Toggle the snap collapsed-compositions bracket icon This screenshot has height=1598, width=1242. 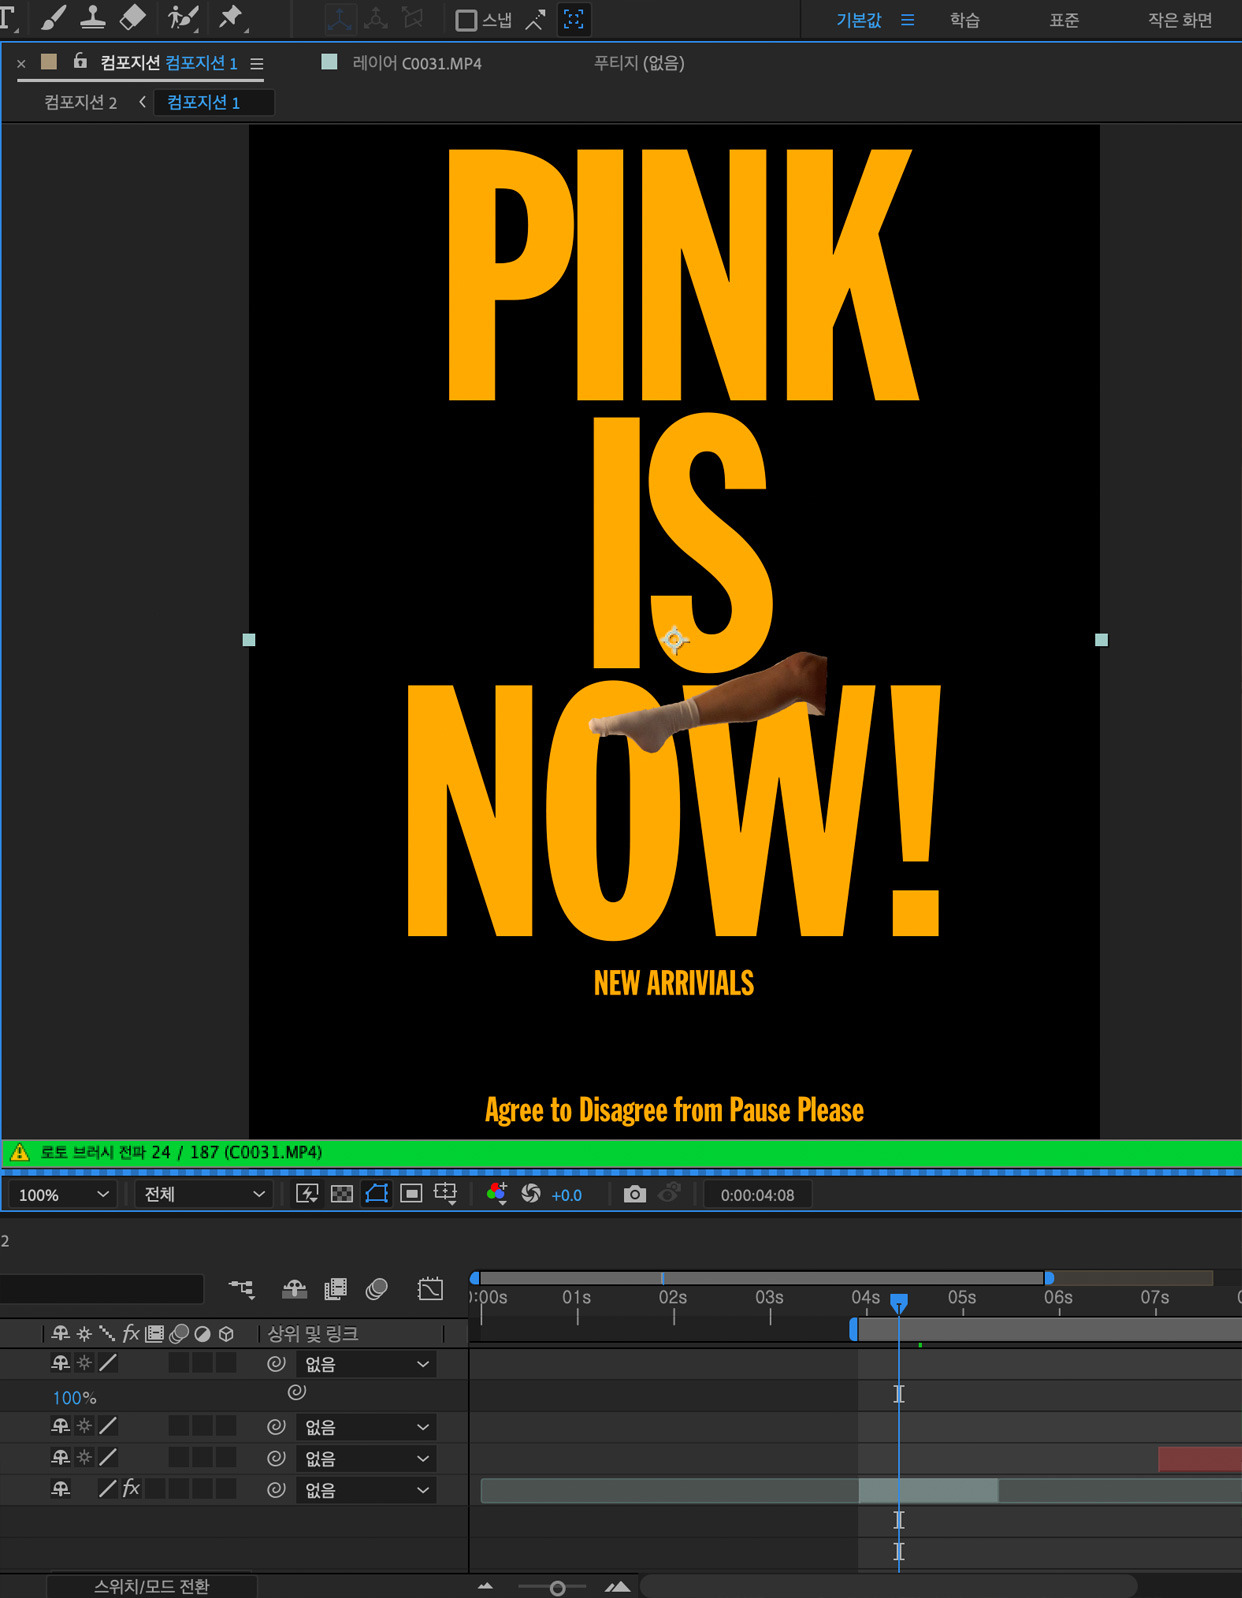click(x=574, y=19)
